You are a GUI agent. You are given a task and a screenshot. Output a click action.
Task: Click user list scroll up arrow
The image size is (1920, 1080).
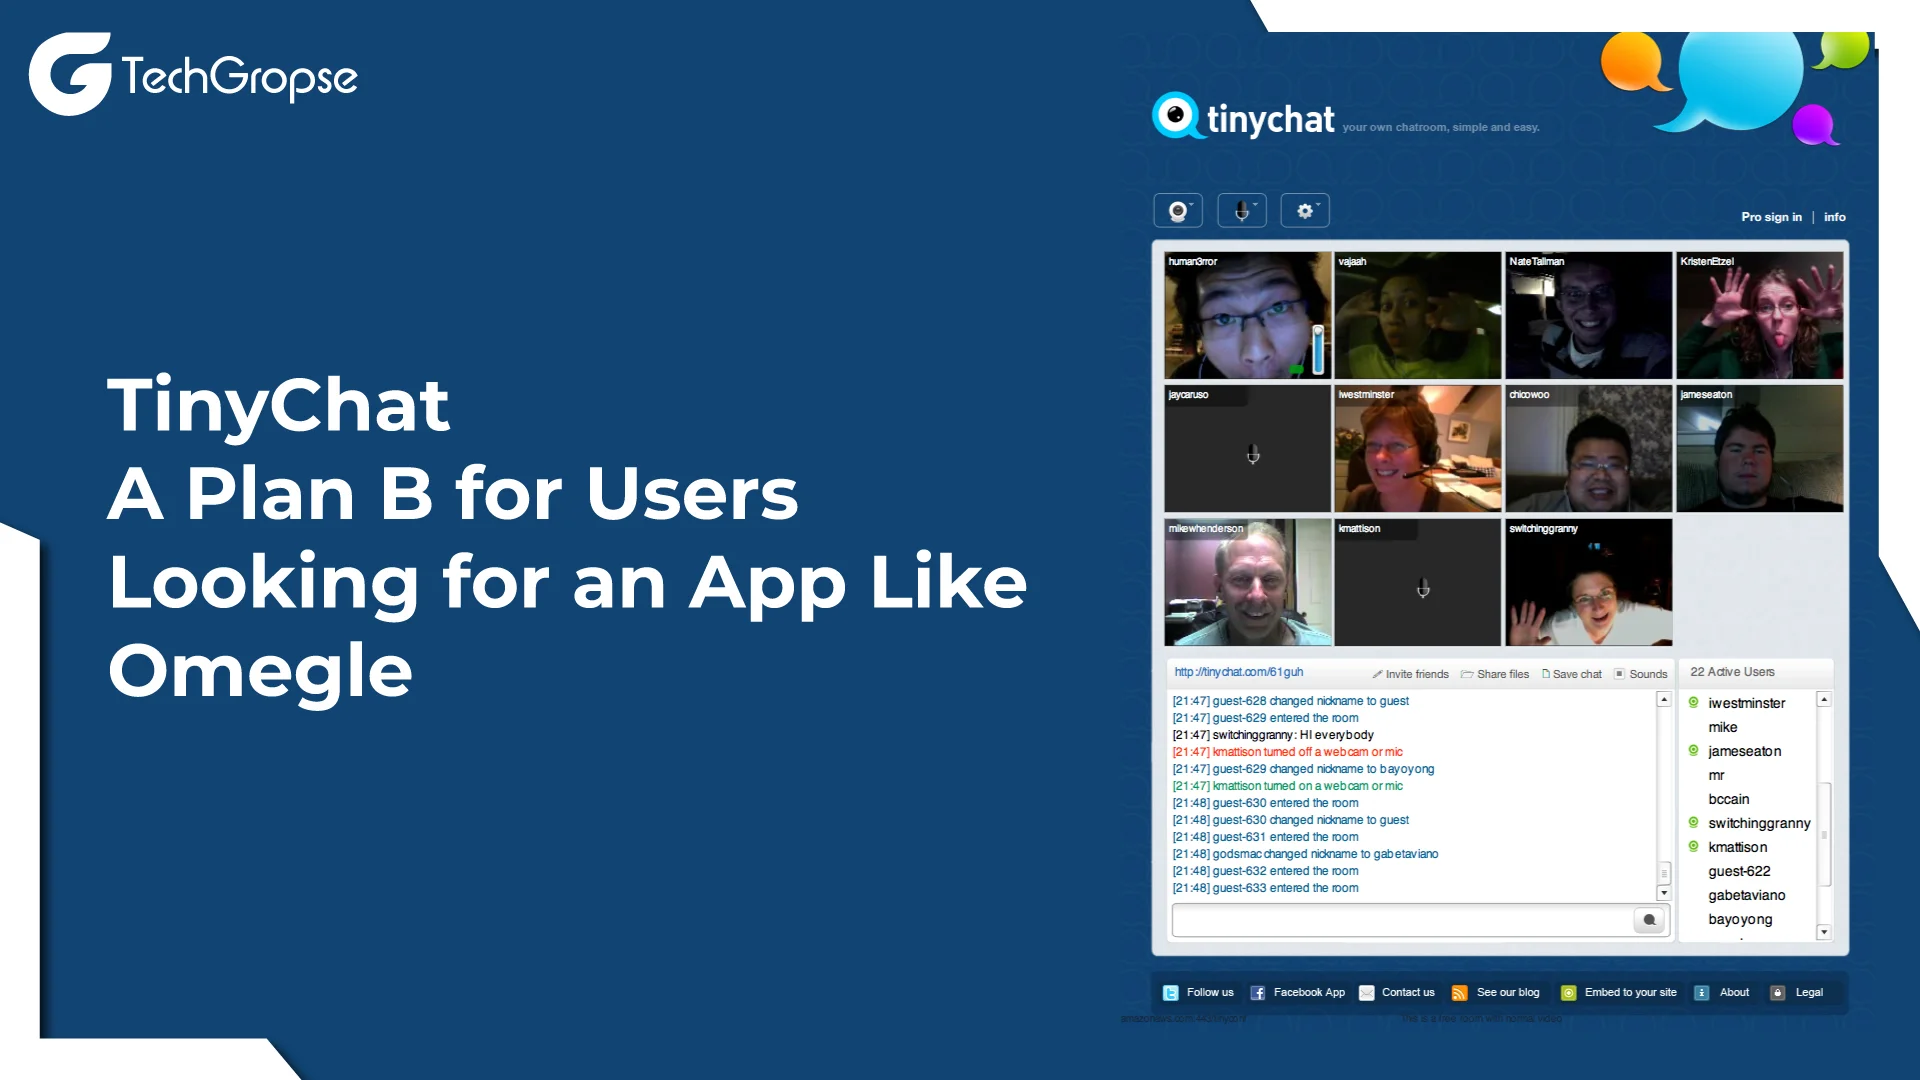point(1824,700)
